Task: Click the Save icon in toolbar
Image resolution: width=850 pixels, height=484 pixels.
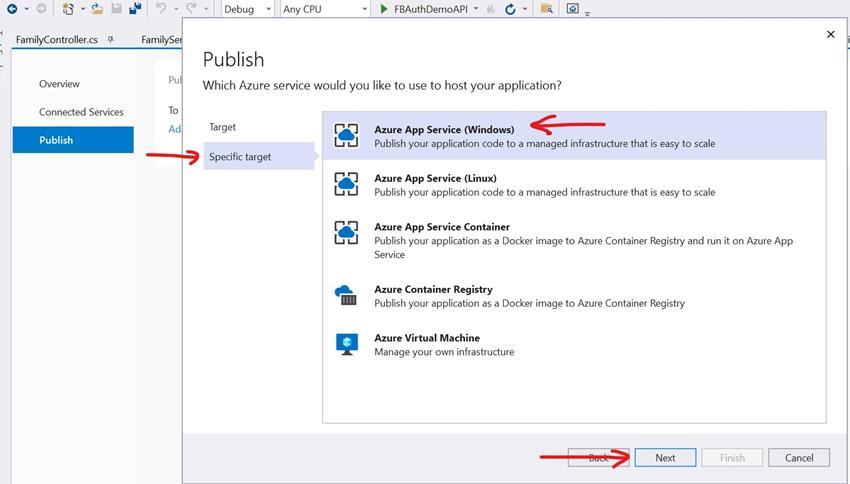Action: tap(116, 9)
